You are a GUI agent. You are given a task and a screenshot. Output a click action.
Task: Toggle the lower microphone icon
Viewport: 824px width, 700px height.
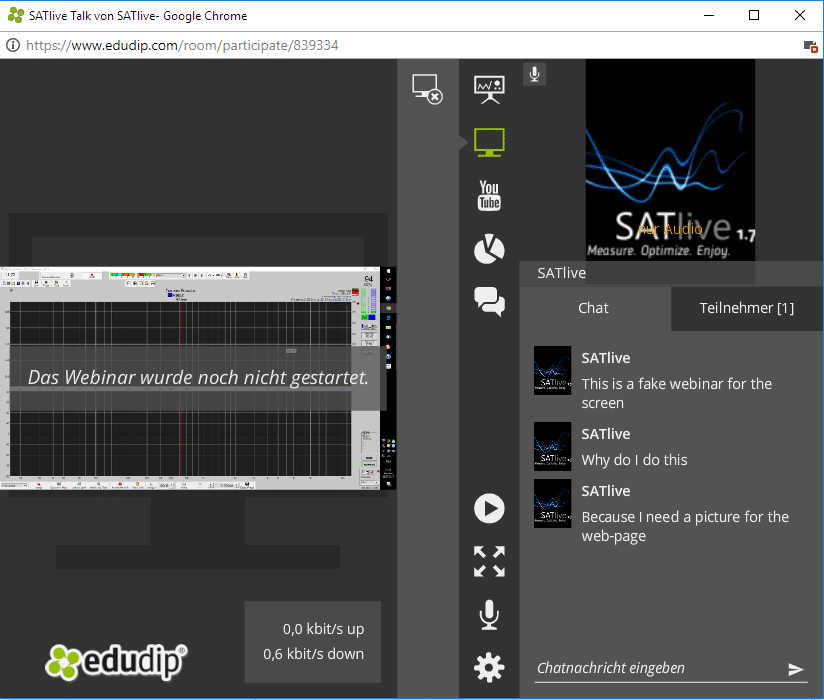489,614
